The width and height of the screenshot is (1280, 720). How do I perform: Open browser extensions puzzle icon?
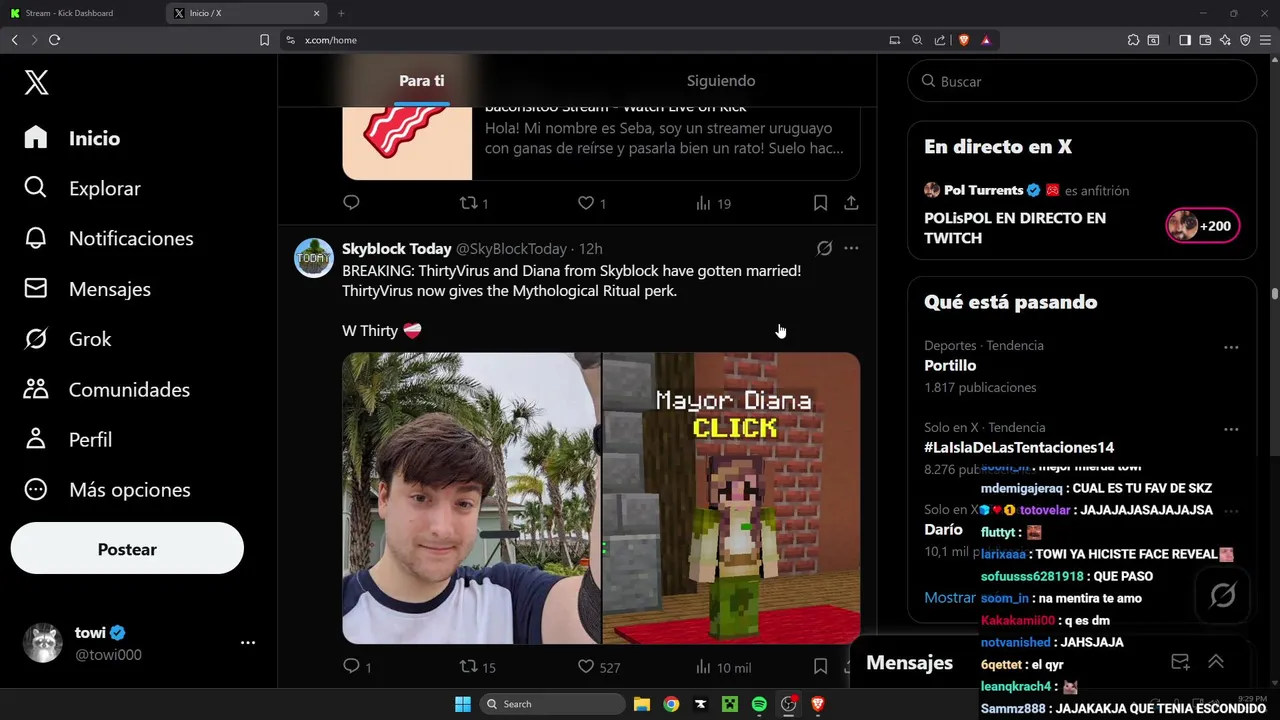tap(1133, 40)
